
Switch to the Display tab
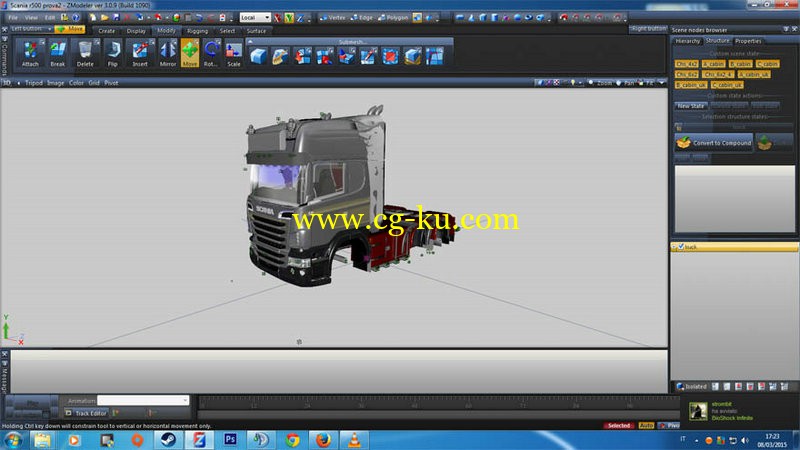(x=136, y=31)
